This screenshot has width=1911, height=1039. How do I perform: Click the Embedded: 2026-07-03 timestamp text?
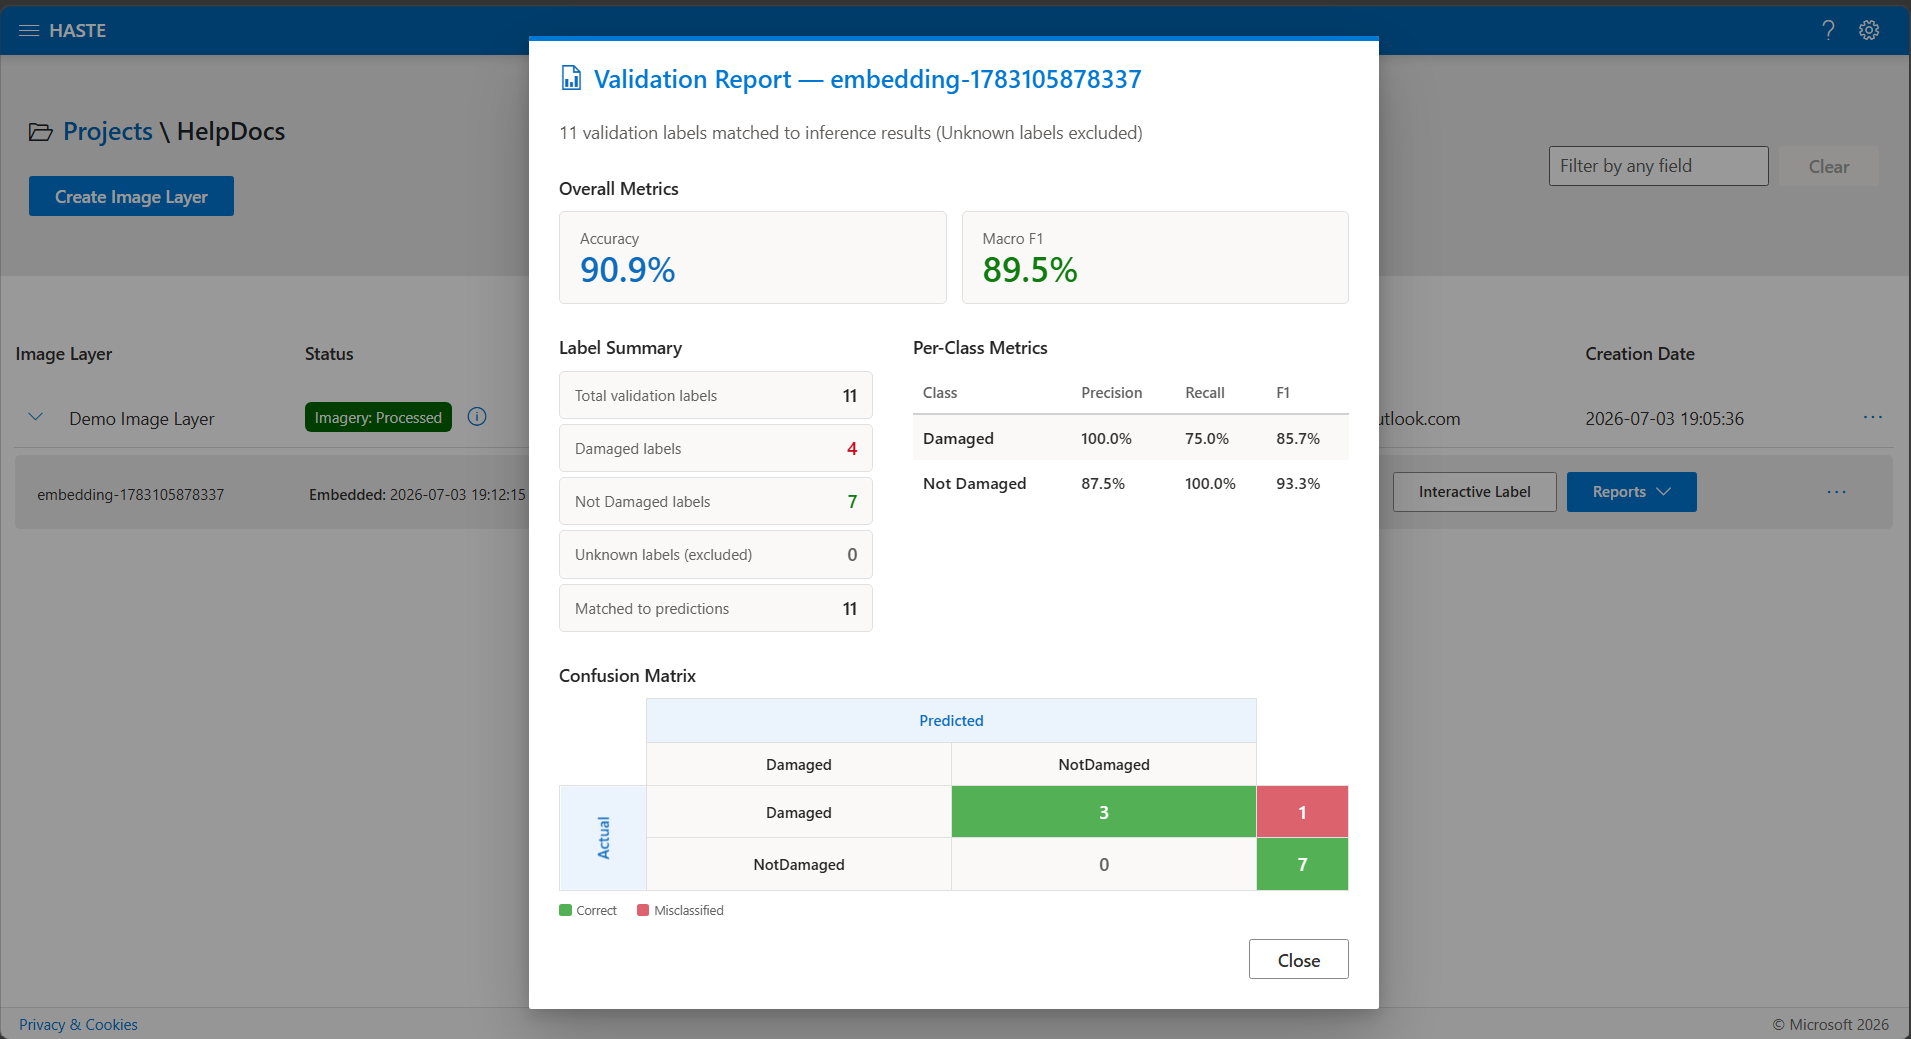[417, 494]
